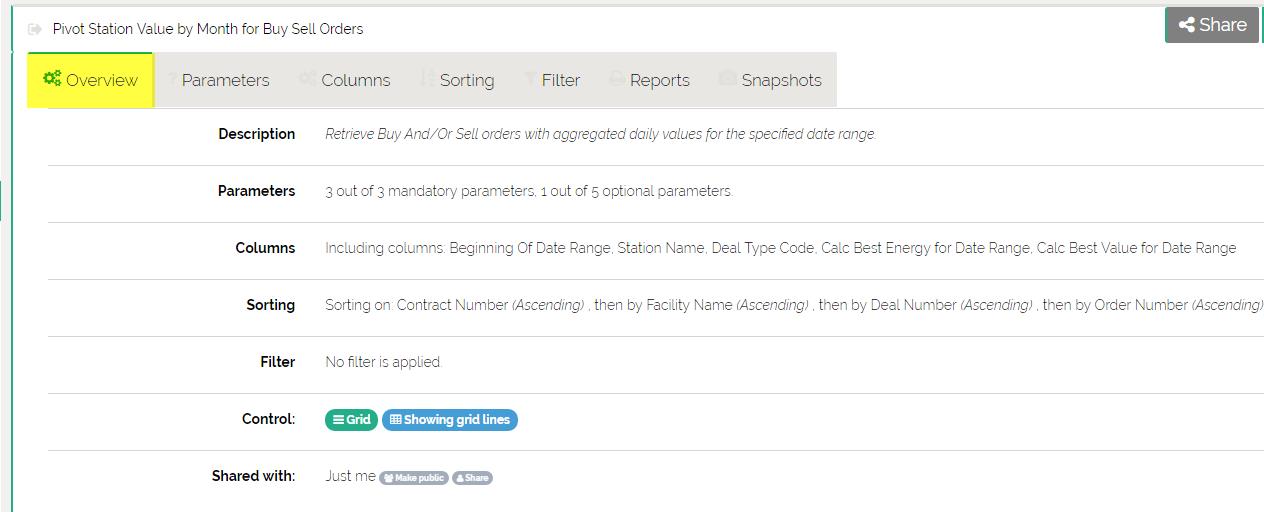
Task: Click the report title Pivot Station Value by Month
Action: coord(208,29)
